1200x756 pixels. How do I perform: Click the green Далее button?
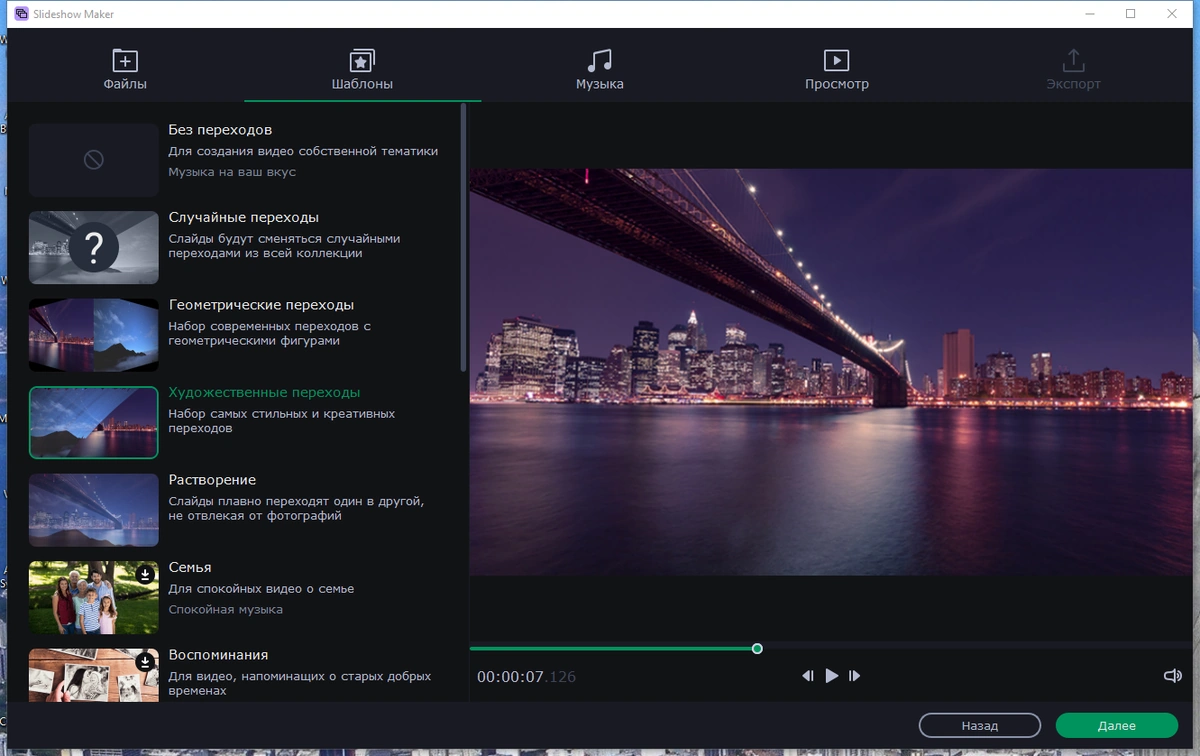tap(1117, 726)
